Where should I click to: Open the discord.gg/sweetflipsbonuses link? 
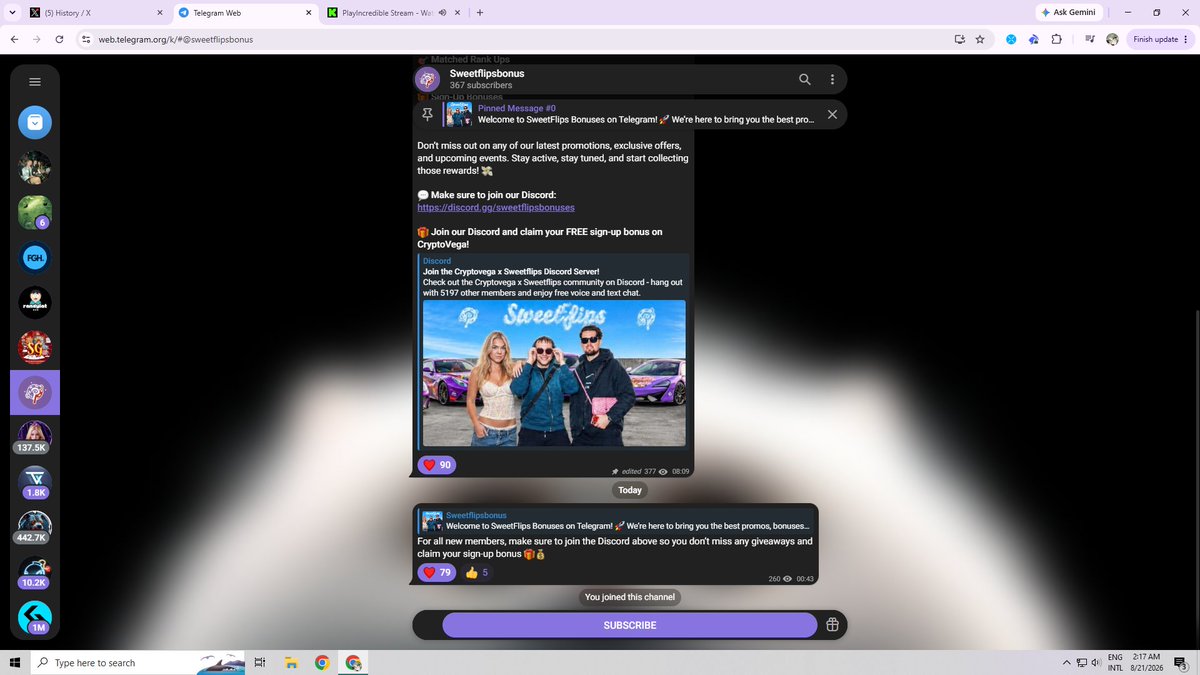pos(496,207)
